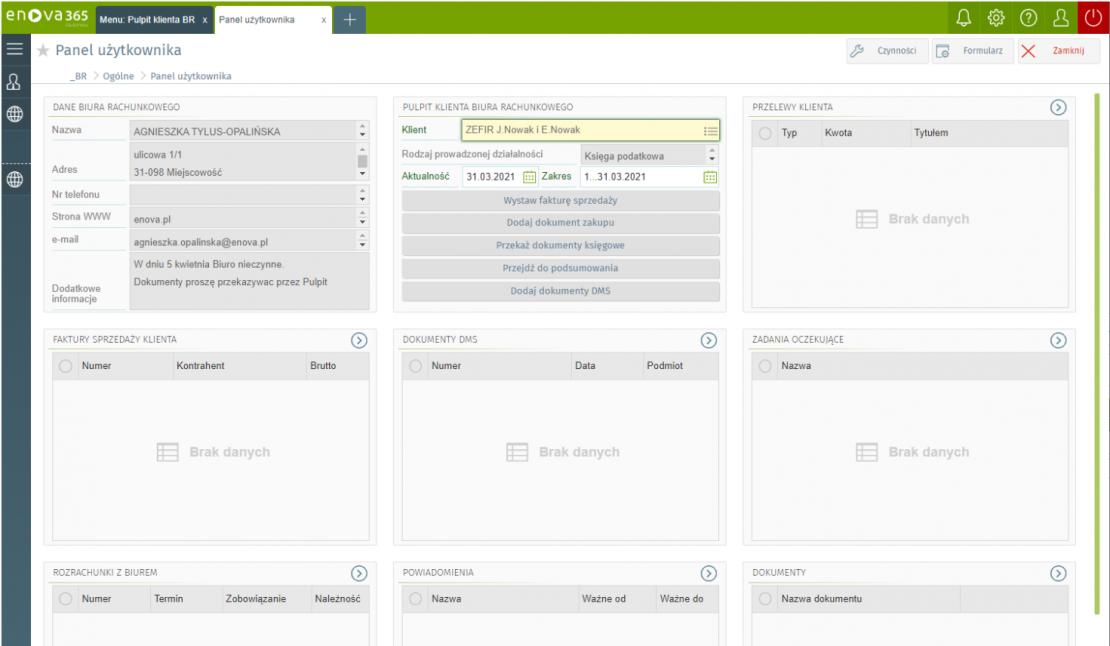Select all rows in Faktury sprzedaży klienta
This screenshot has height=646, width=1110.
(66, 366)
